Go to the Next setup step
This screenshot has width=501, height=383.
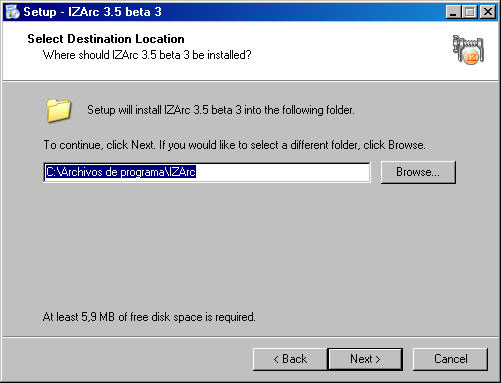365,359
